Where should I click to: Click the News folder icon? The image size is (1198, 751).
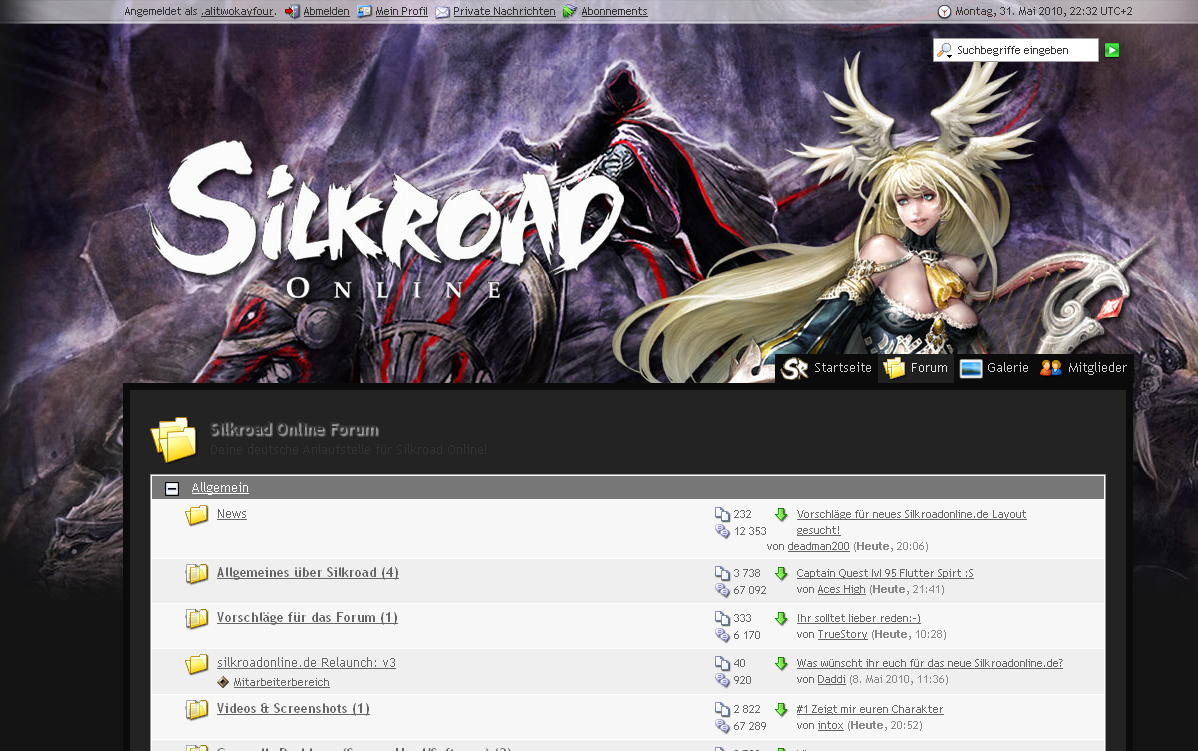(197, 515)
